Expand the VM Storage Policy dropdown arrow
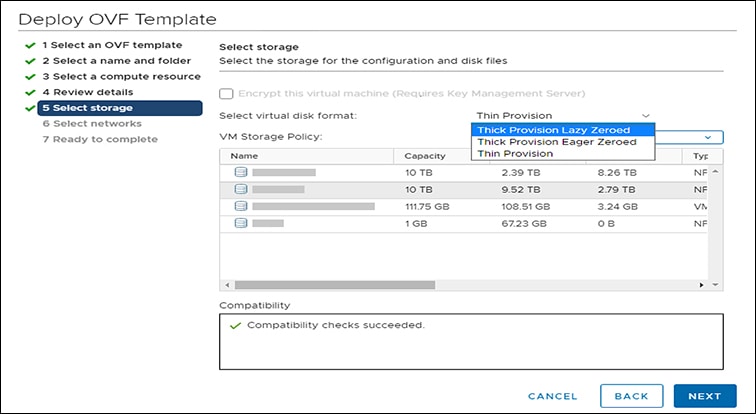Screen dimensions: 756x414 pyautogui.click(x=707, y=136)
